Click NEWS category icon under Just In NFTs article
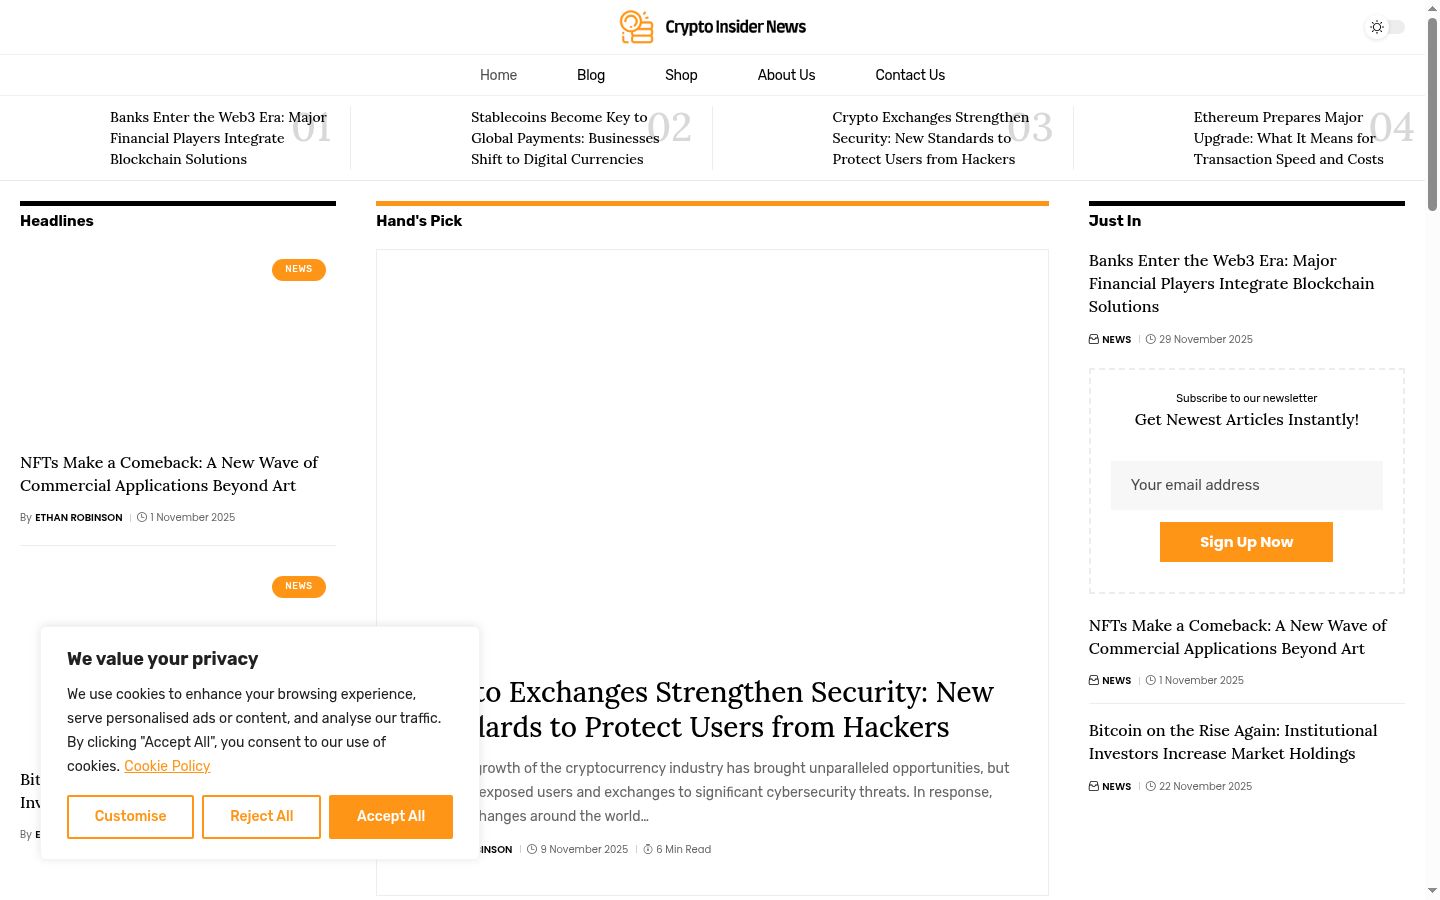 (x=1094, y=681)
